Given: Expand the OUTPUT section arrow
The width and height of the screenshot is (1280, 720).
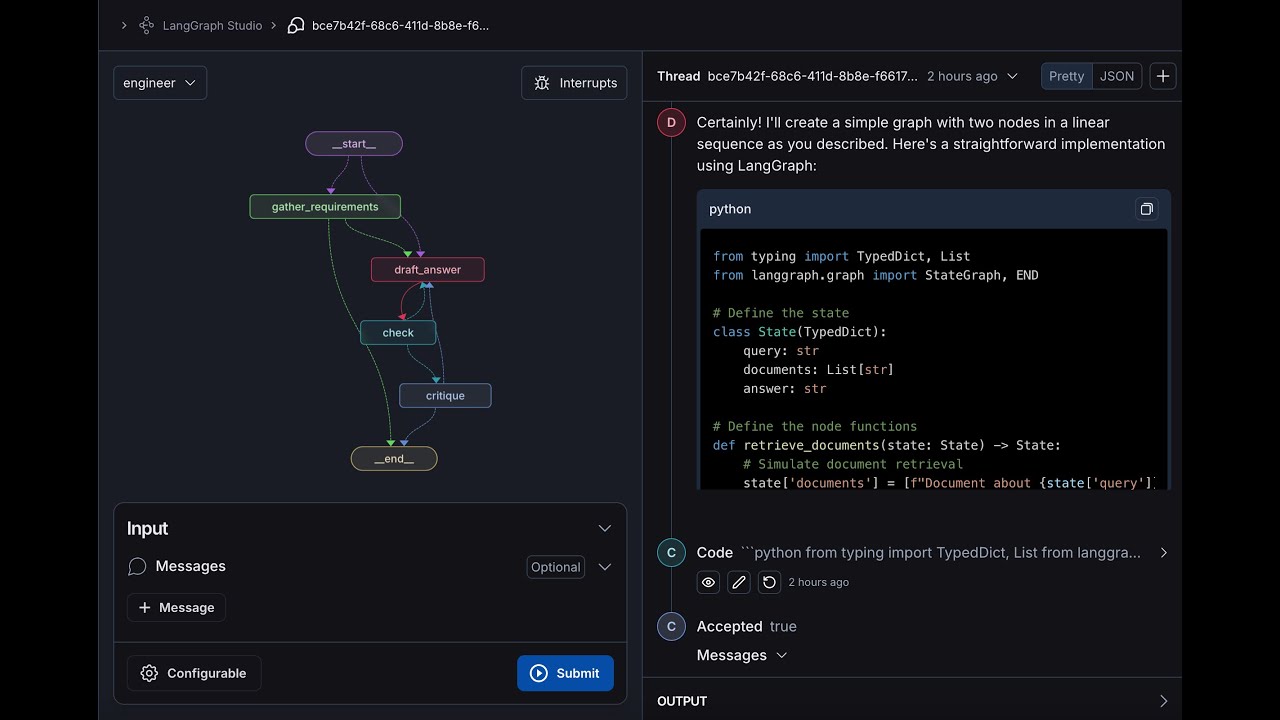Looking at the screenshot, I should click(1163, 701).
